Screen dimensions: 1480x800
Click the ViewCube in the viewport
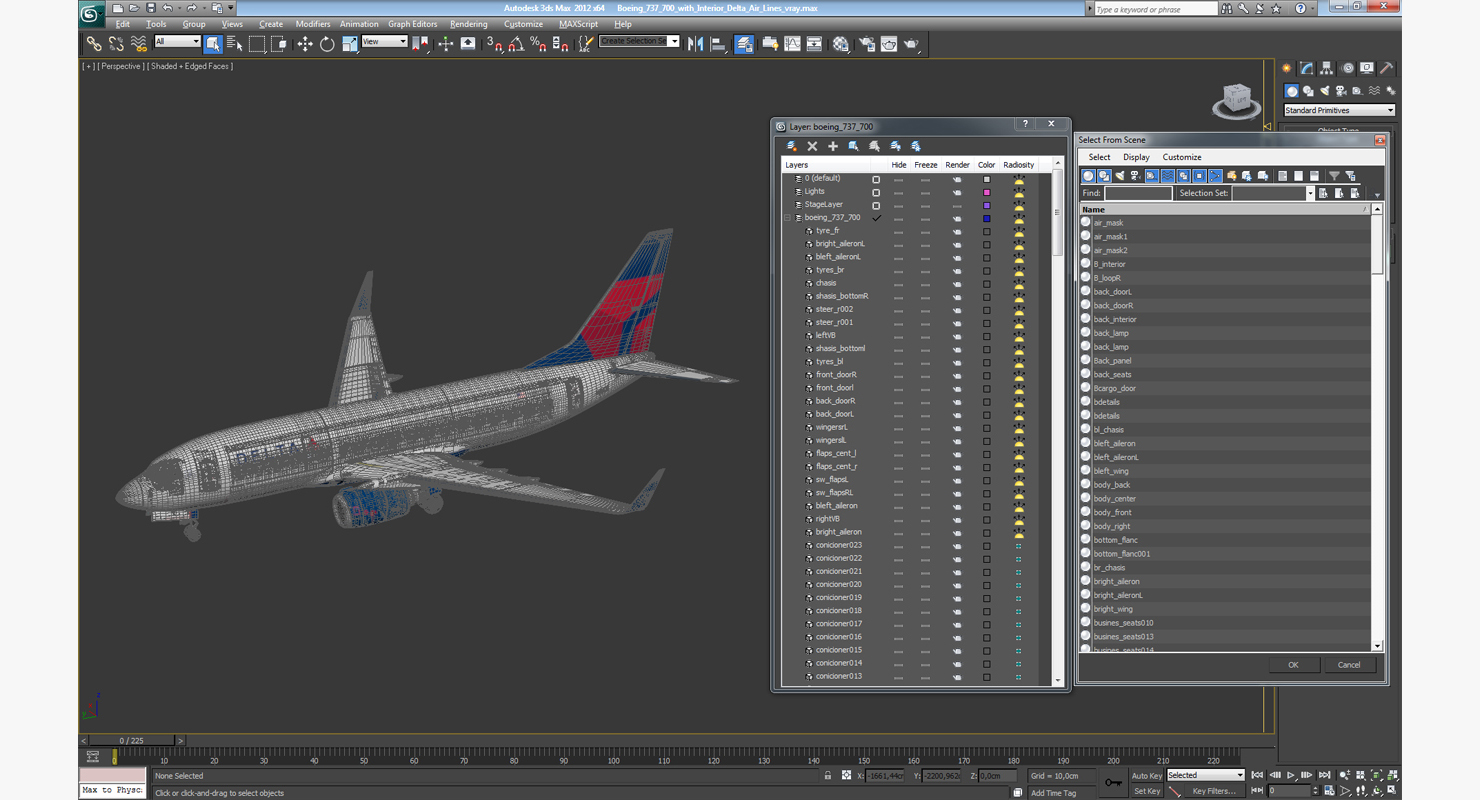(1237, 99)
